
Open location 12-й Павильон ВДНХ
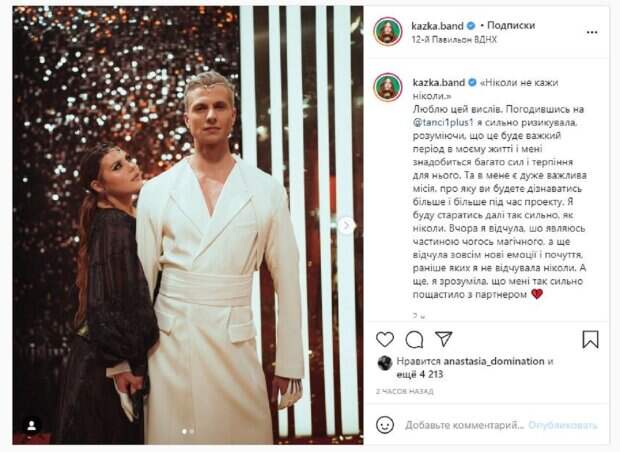point(454,40)
